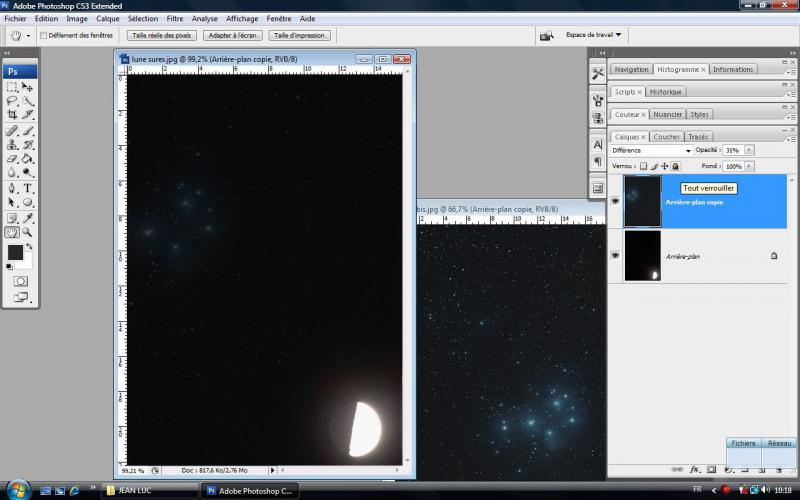Select the Pen tool

tap(12, 188)
